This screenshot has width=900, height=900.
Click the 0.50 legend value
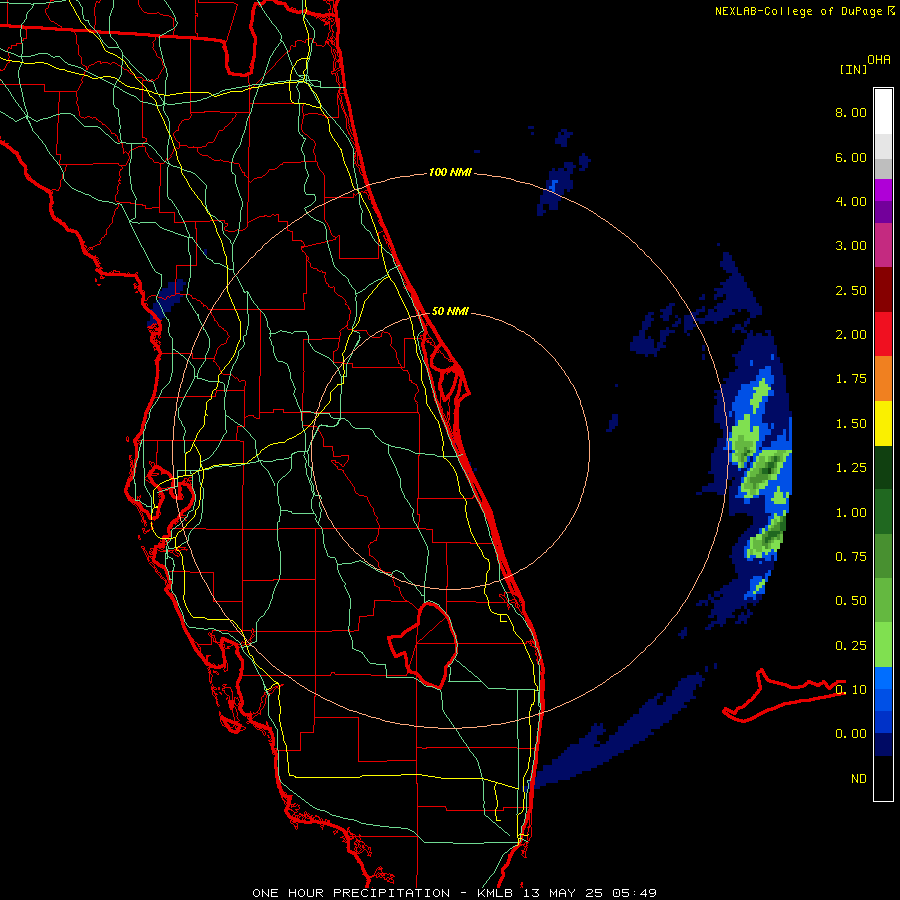(851, 601)
